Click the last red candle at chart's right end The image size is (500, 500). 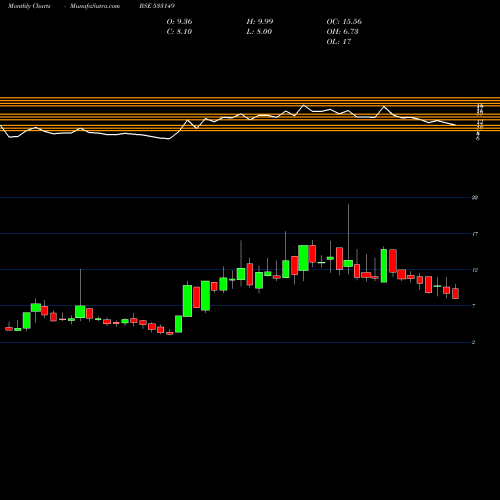coord(455,293)
